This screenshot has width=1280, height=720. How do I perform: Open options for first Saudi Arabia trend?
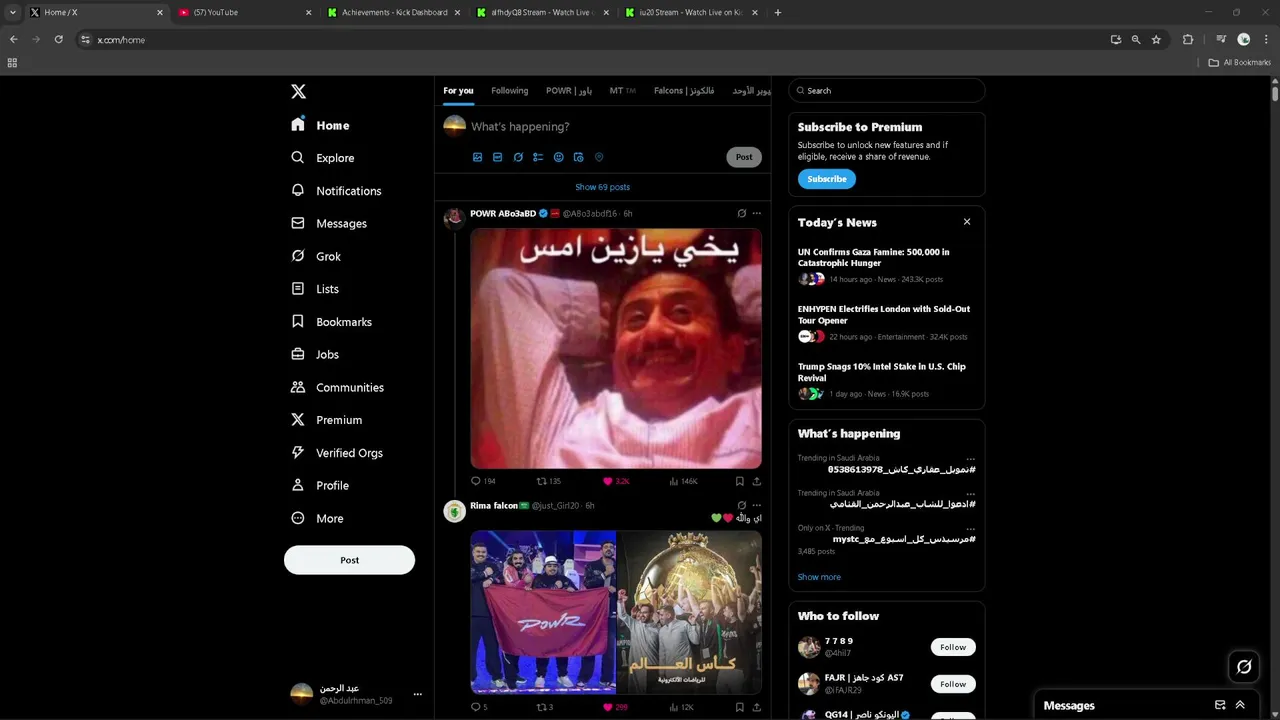tap(970, 458)
